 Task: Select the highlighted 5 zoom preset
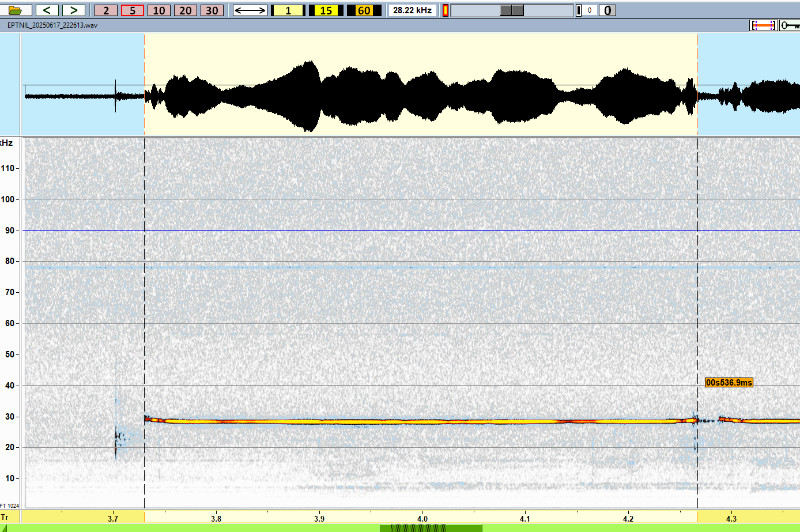coord(133,10)
